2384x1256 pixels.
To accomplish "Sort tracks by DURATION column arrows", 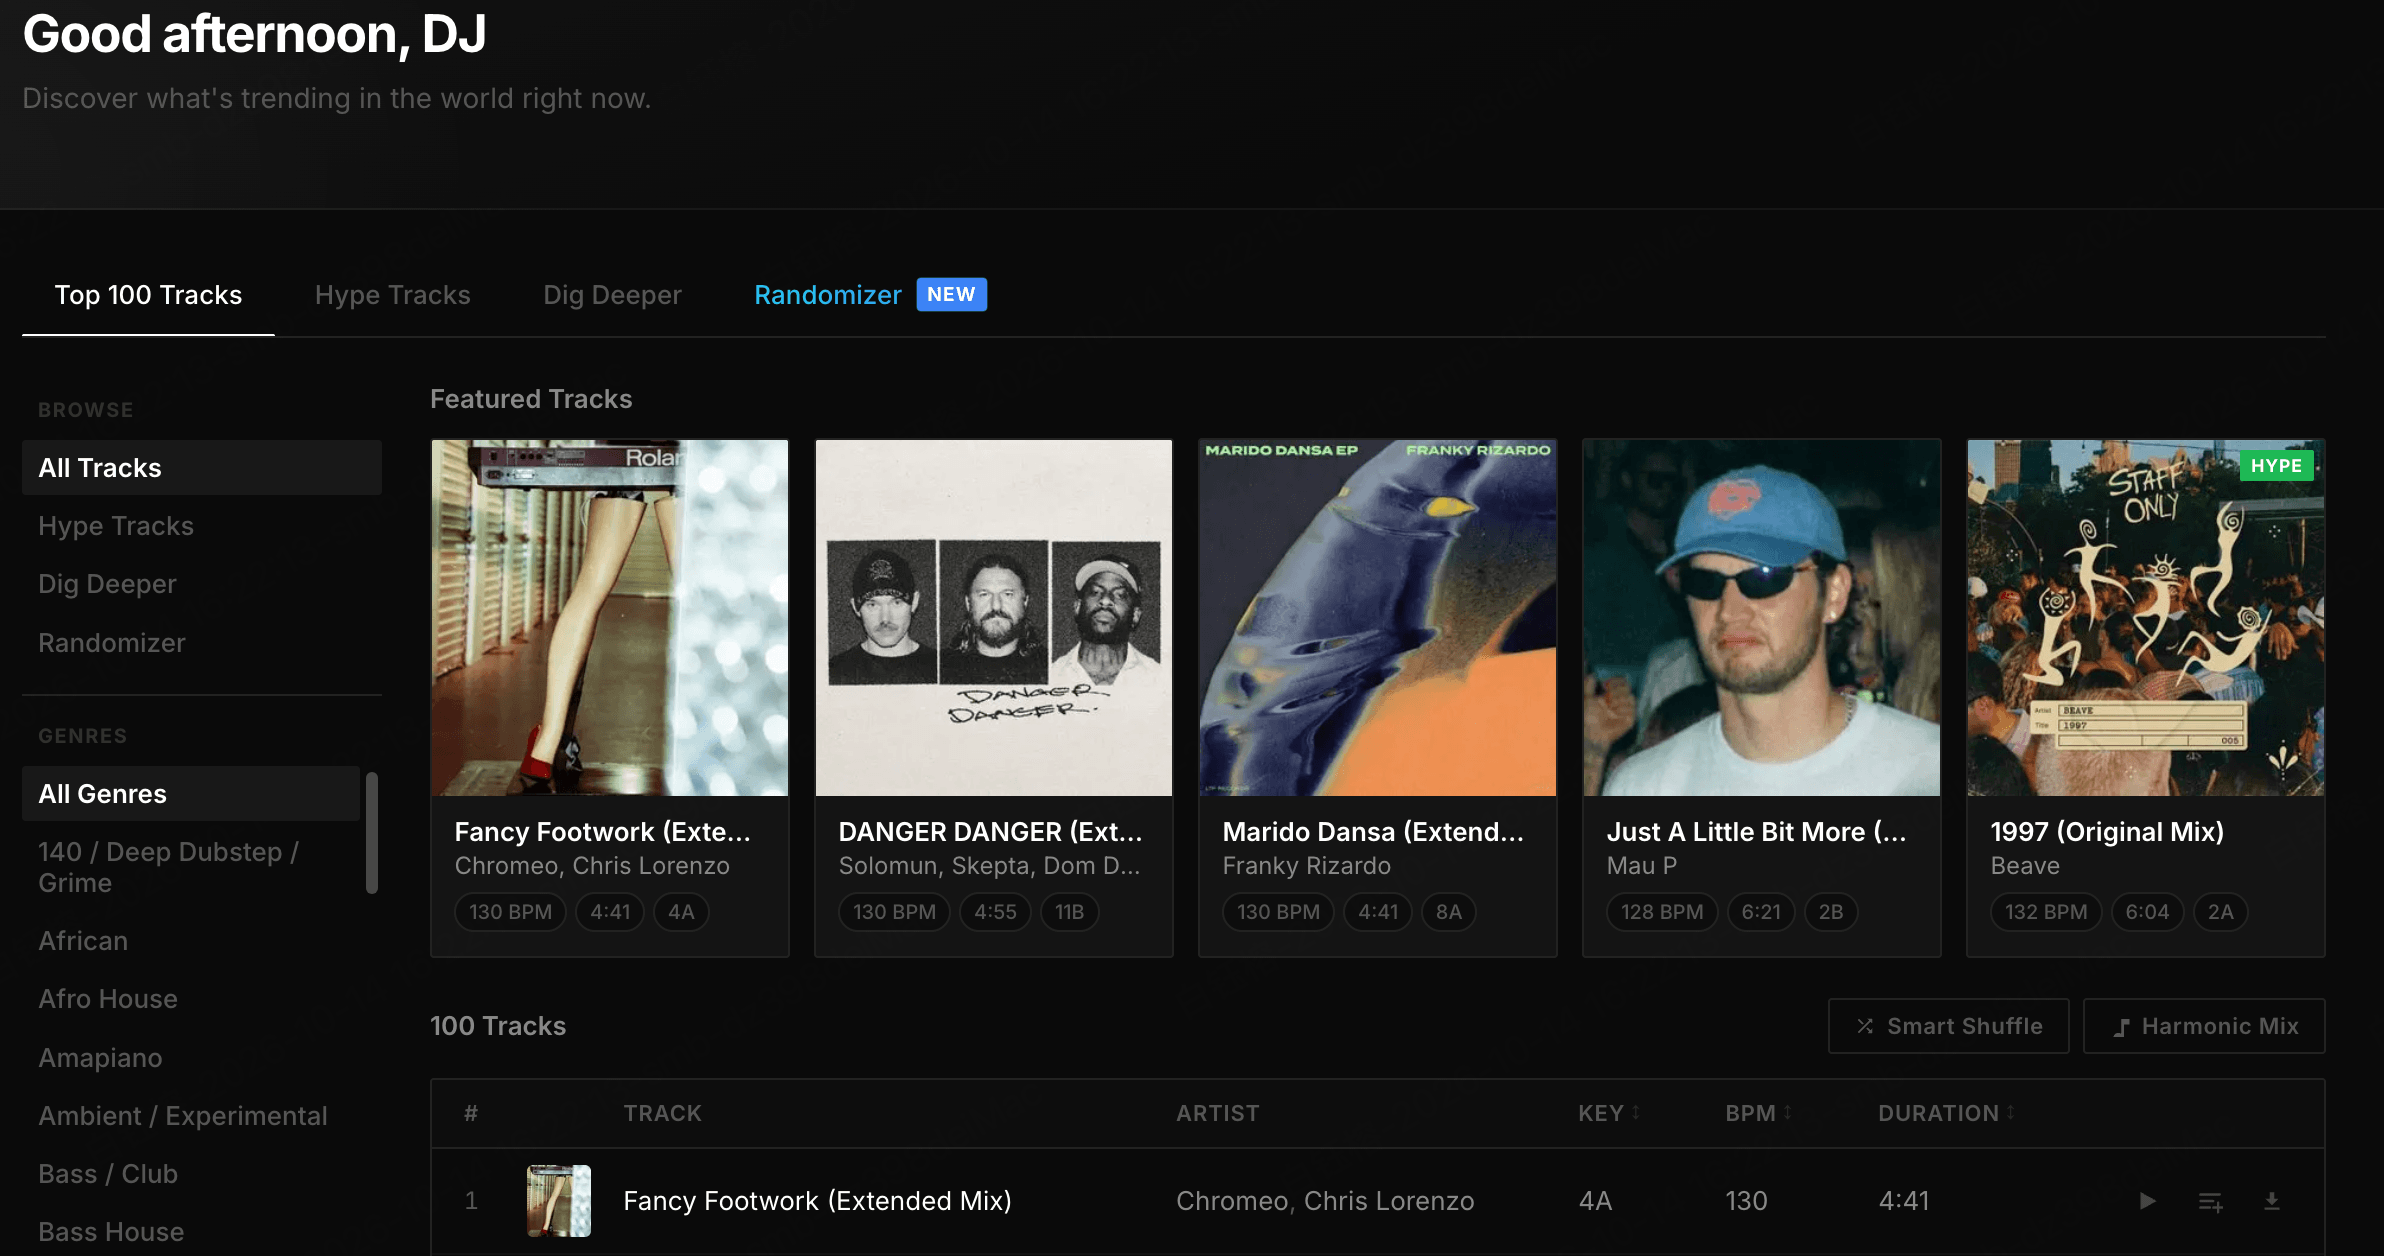I will [x=2010, y=1112].
